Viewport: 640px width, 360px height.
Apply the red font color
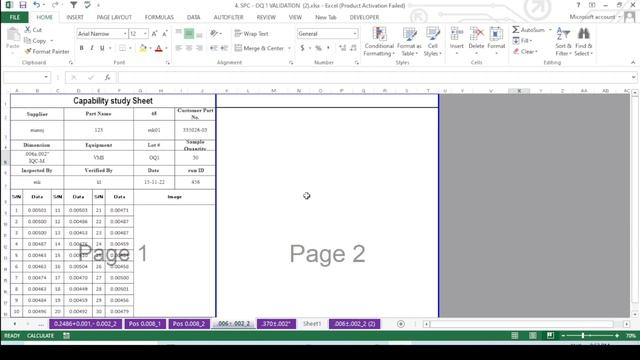(x=159, y=48)
